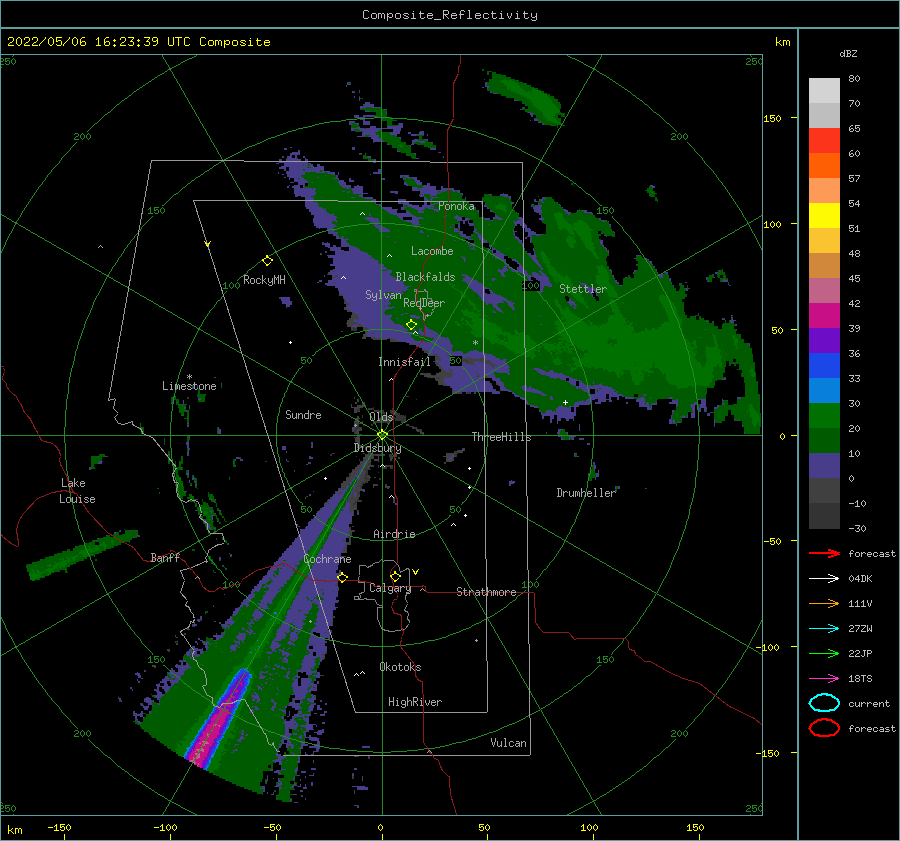Click the Sylvan label

tap(383, 295)
